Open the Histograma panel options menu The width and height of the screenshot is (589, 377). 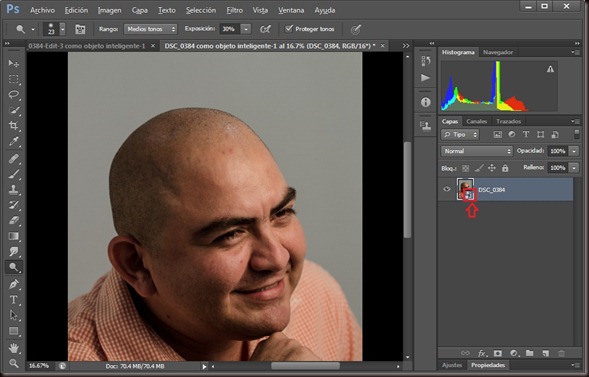coord(575,52)
